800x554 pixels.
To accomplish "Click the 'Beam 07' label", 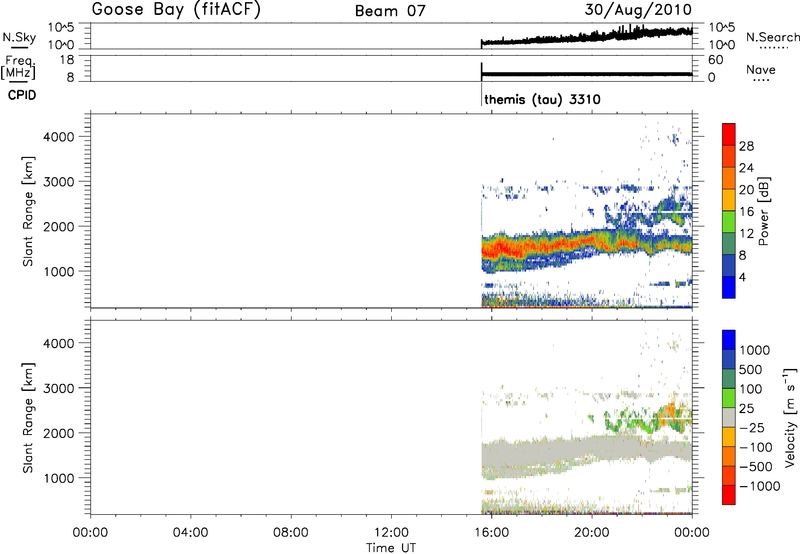I will [x=390, y=11].
